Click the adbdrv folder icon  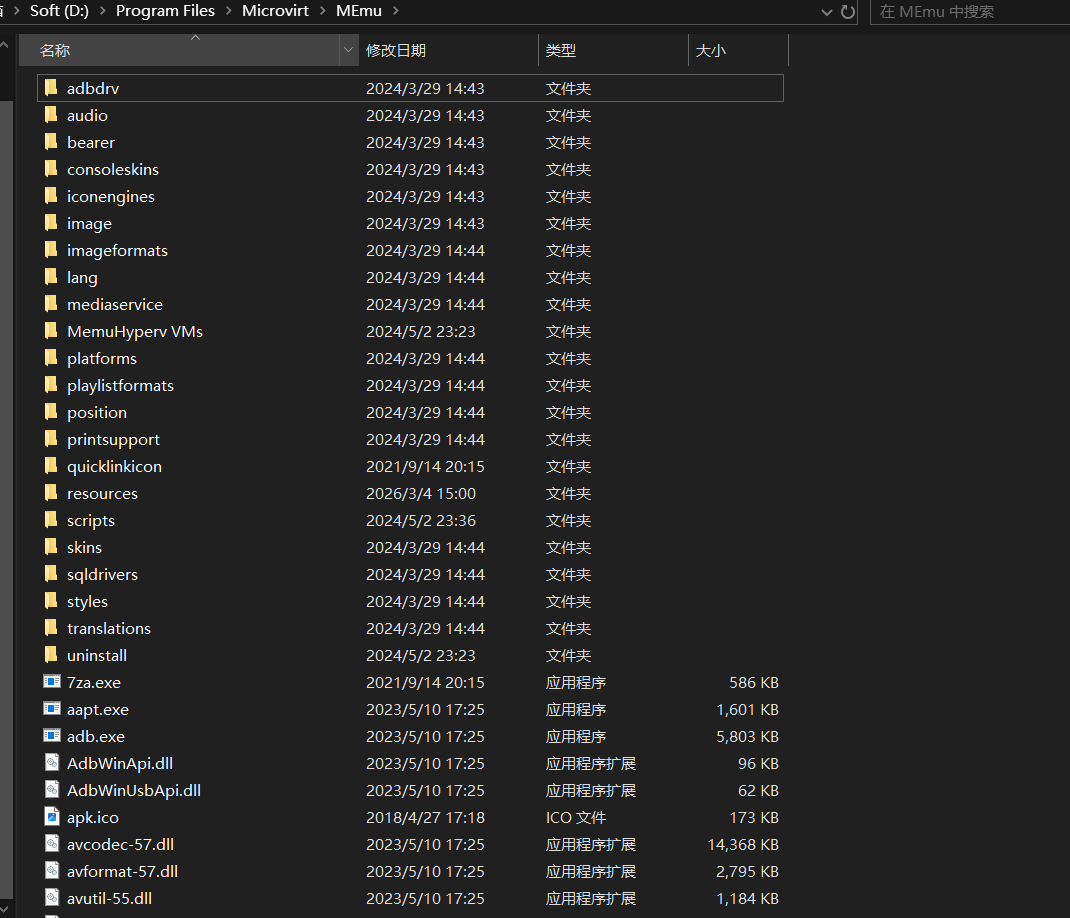coord(51,88)
